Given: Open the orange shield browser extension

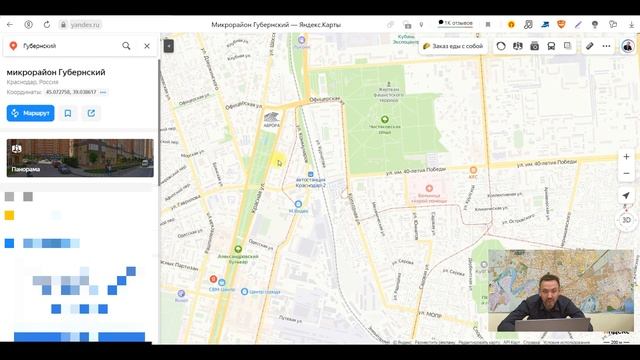Looking at the screenshot, I should (561, 24).
